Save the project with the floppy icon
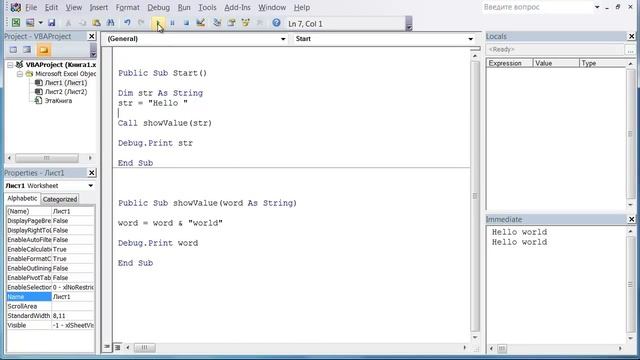 click(51, 23)
